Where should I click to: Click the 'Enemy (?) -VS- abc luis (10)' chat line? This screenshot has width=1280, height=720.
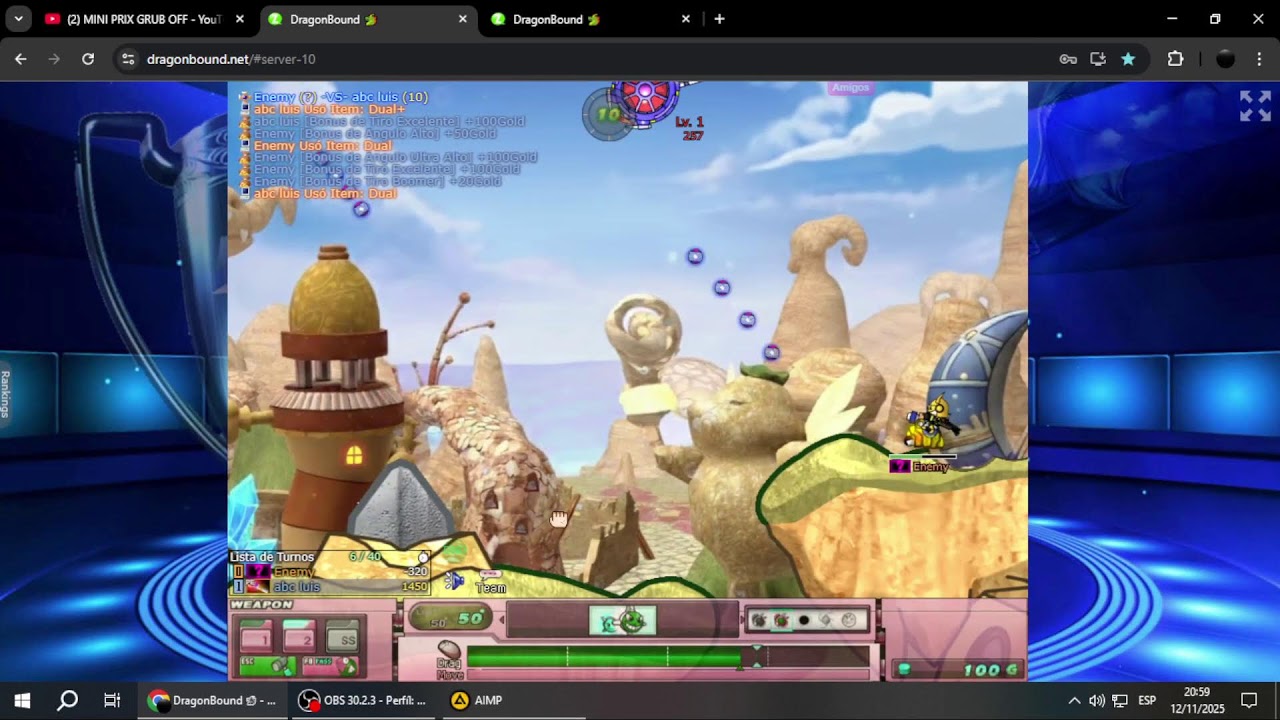point(340,97)
